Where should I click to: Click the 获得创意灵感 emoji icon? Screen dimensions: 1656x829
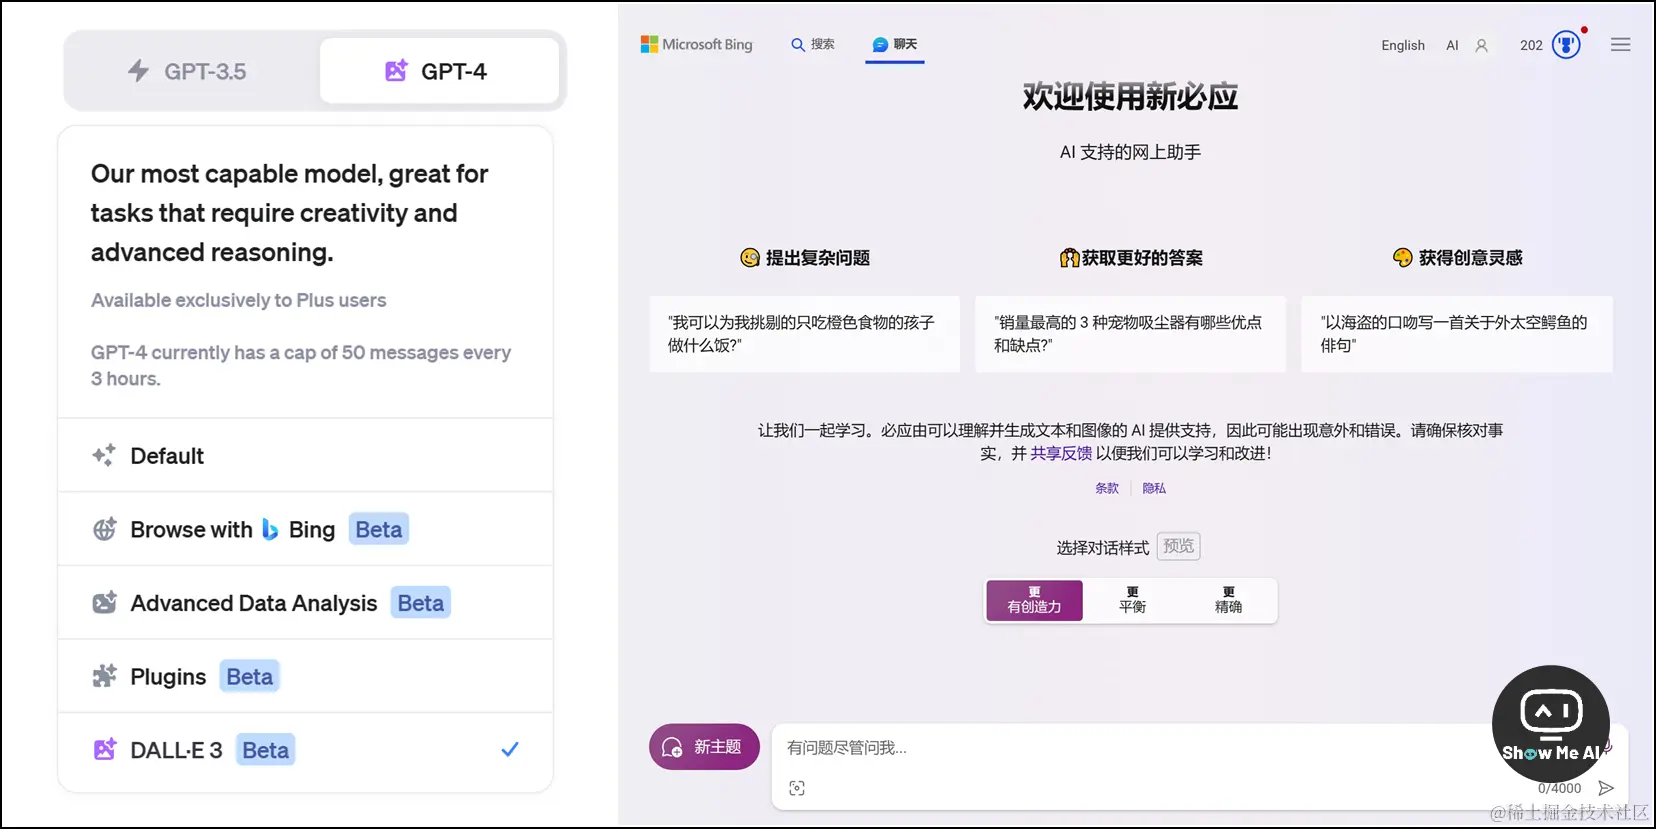tap(1402, 258)
